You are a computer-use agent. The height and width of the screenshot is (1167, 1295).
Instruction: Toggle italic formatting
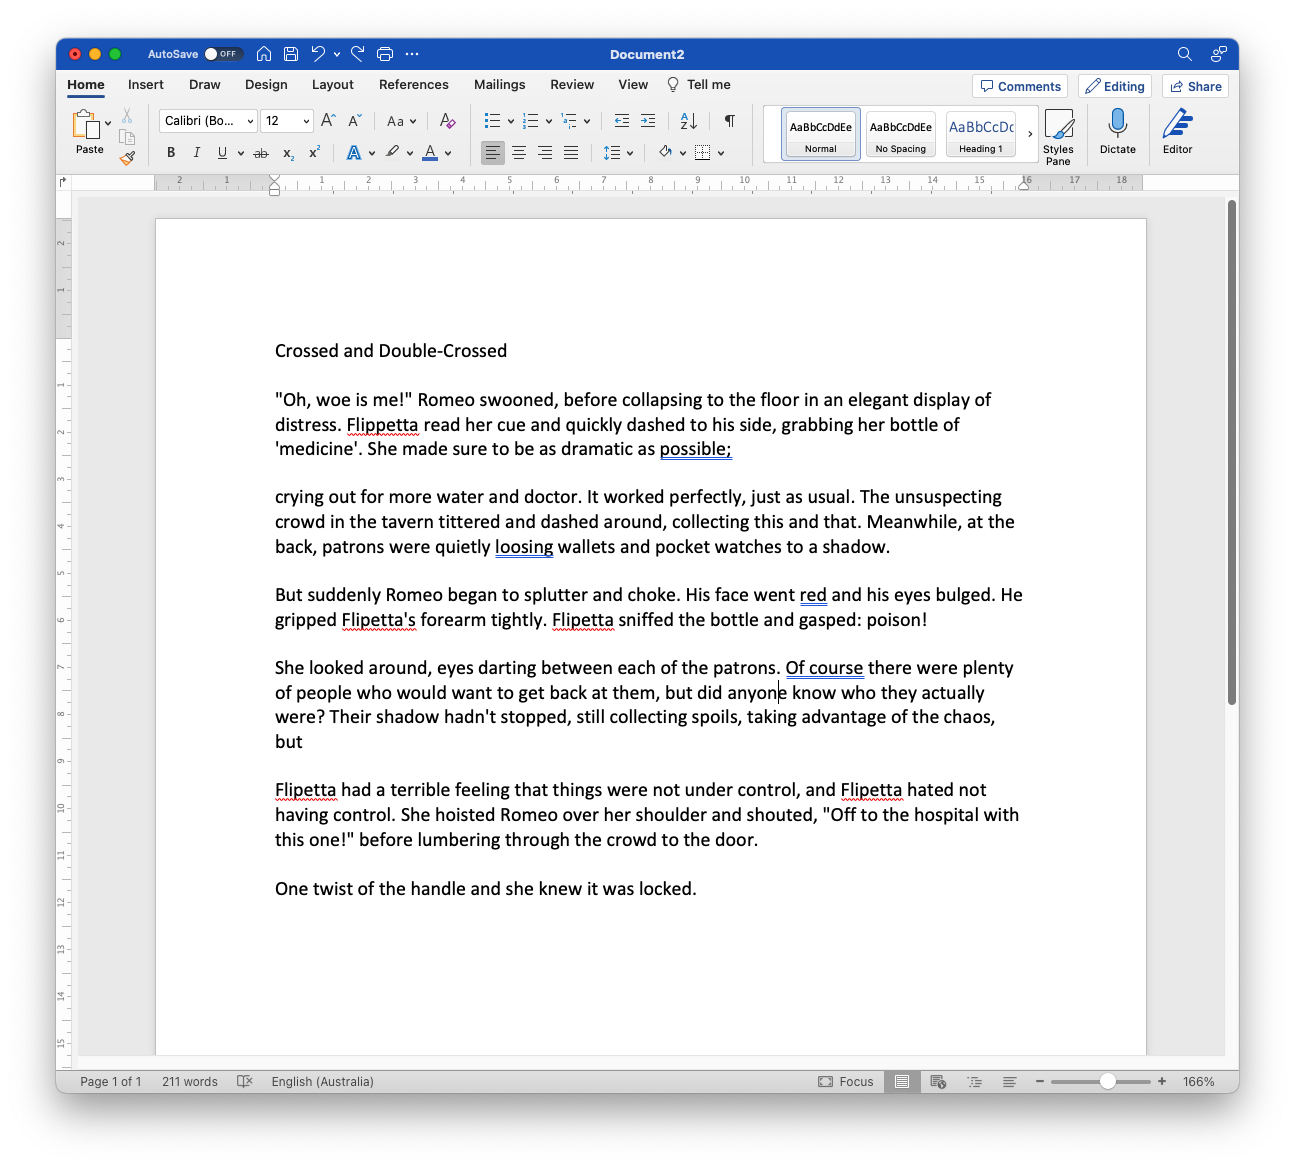click(x=196, y=153)
